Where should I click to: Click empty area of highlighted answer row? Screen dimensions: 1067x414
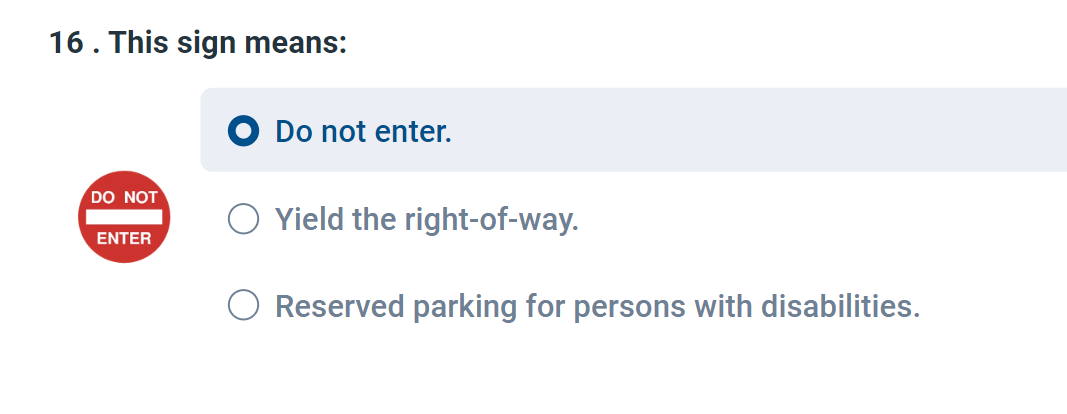pos(749,130)
